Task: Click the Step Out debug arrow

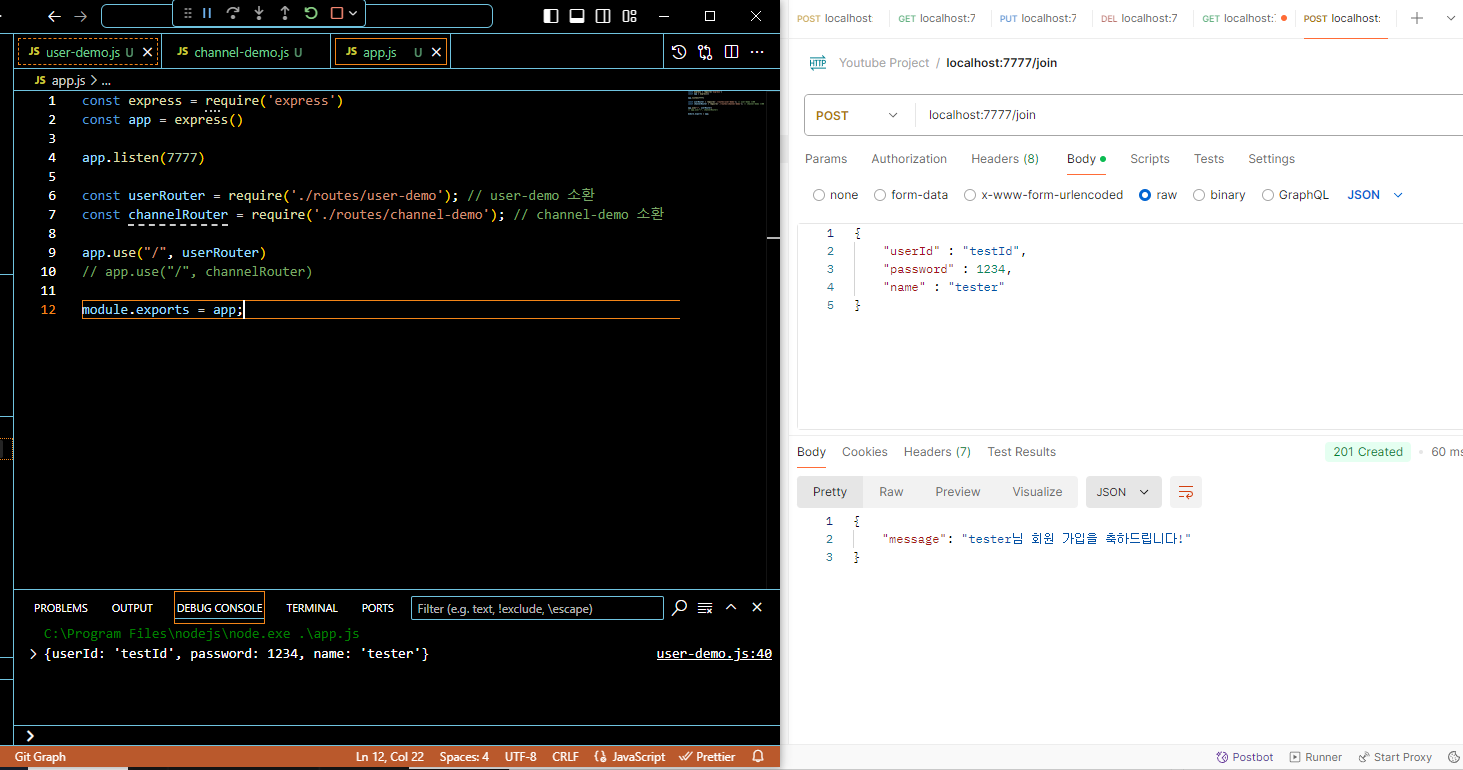Action: pos(285,14)
